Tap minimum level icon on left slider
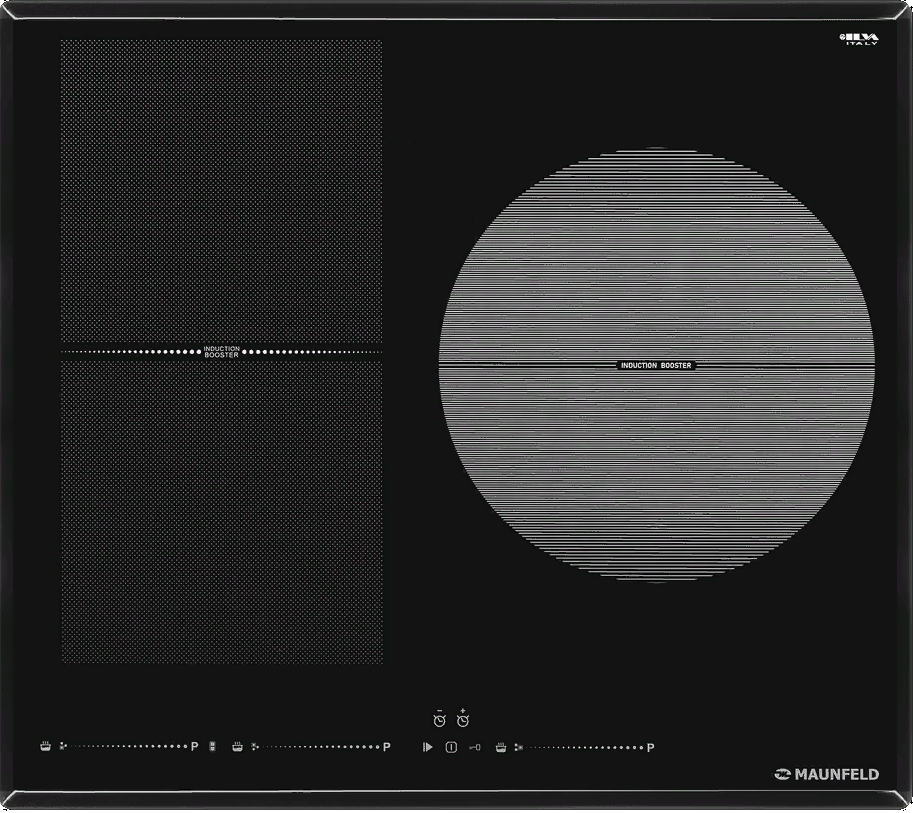This screenshot has width=913, height=813. click(x=63, y=746)
